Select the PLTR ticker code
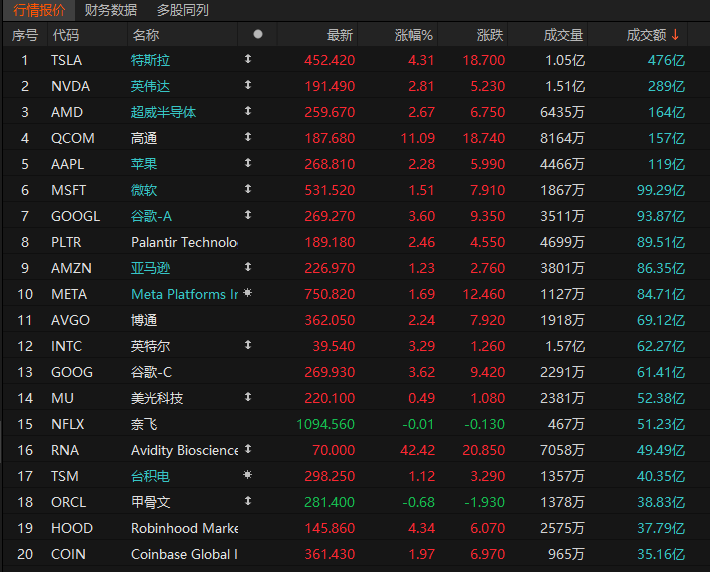 coord(66,242)
